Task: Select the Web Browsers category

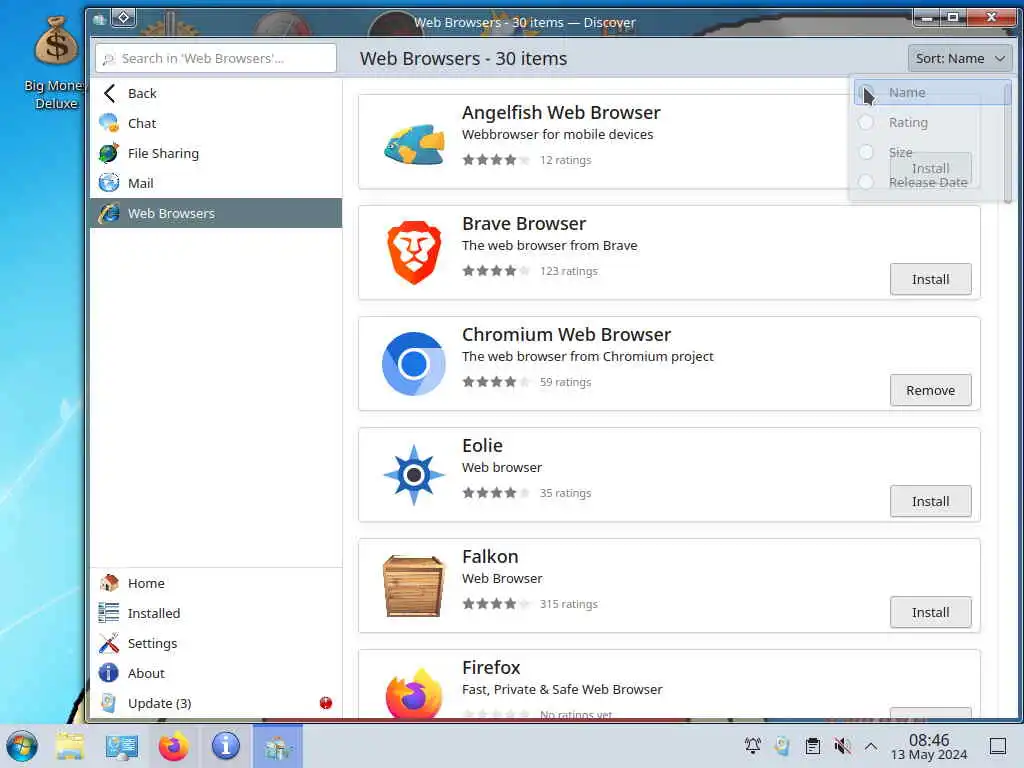Action: pos(216,213)
